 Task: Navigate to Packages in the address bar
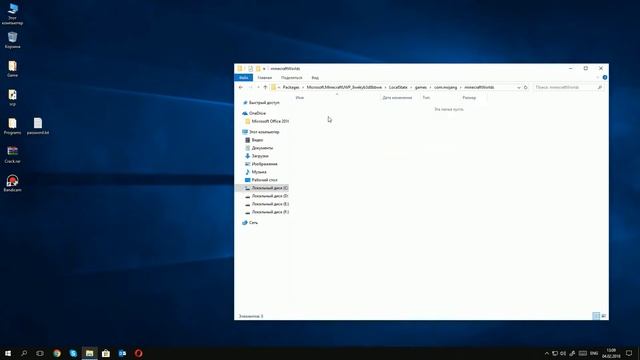pyautogui.click(x=291, y=87)
